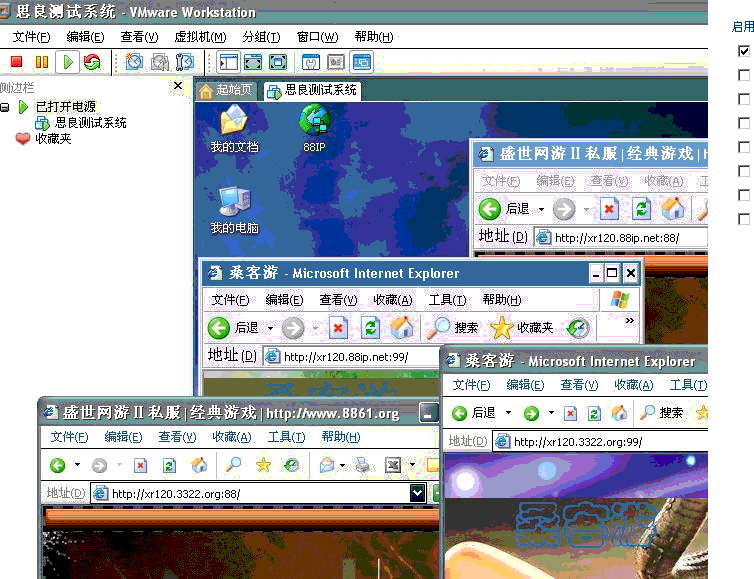This screenshot has height=579, width=754.
Task: Click address field http://xr120.3322.org:99/
Action: 601,441
